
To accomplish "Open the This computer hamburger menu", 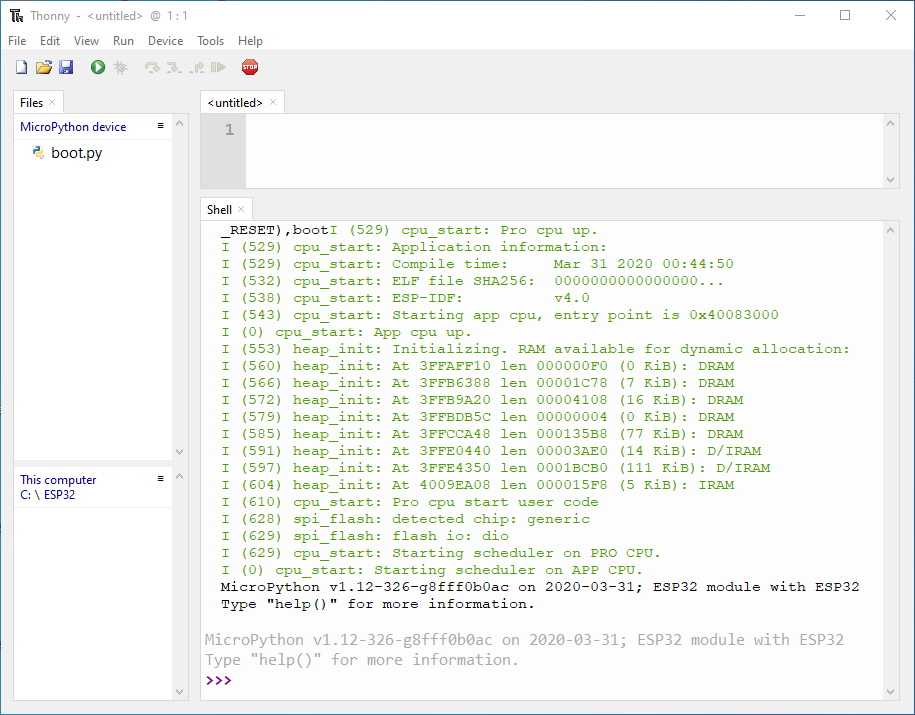I will (x=160, y=479).
